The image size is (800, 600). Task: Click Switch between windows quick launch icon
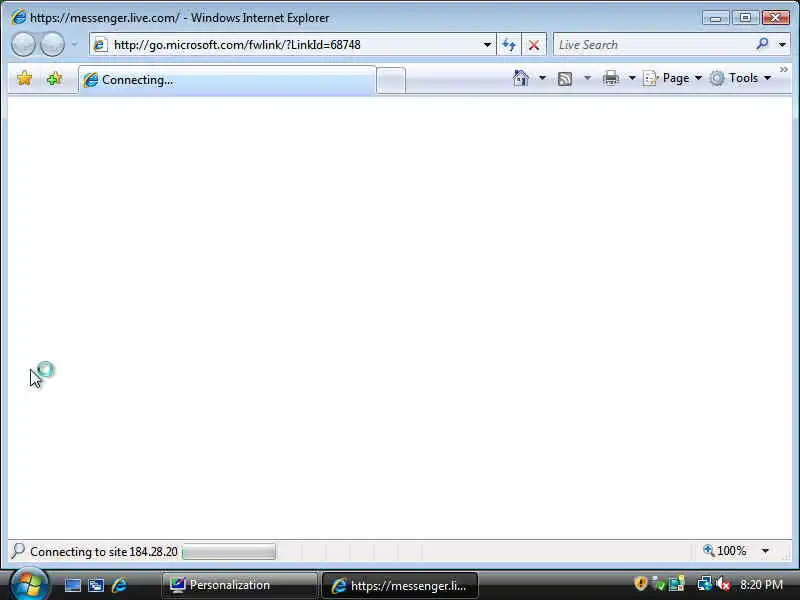click(96, 585)
